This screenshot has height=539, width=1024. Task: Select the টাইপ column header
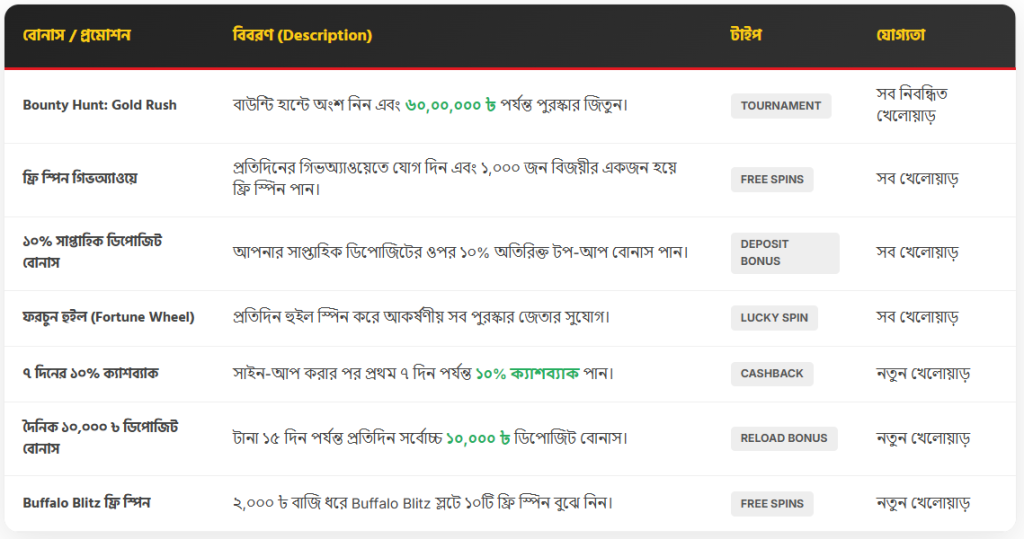[x=746, y=35]
